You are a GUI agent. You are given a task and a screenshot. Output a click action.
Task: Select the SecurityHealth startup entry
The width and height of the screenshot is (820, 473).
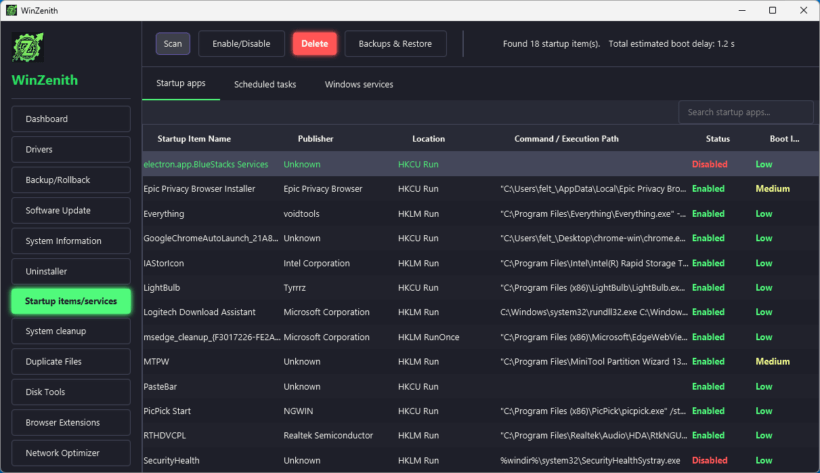(480, 460)
